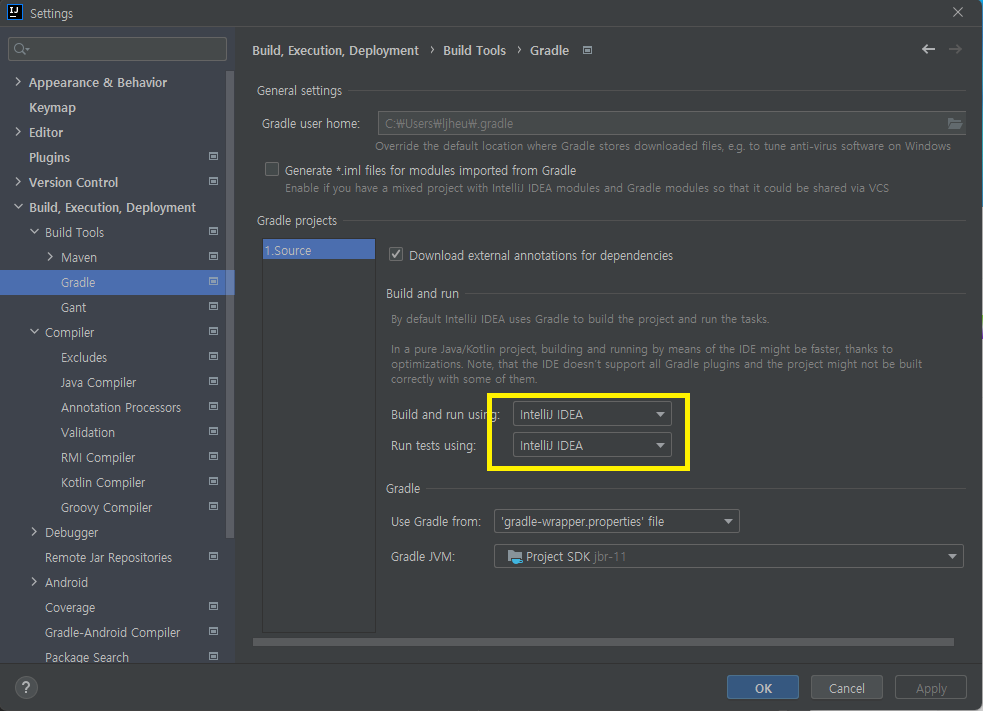Click the project-settings icon beside Maven
The height and width of the screenshot is (716, 984).
point(213,257)
